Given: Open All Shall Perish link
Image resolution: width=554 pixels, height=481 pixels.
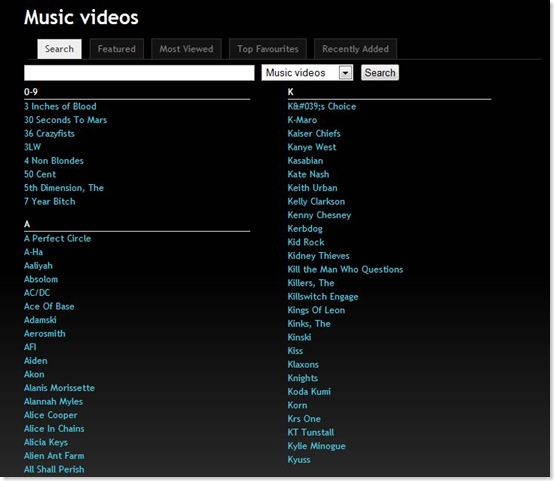Looking at the screenshot, I should coord(54,469).
